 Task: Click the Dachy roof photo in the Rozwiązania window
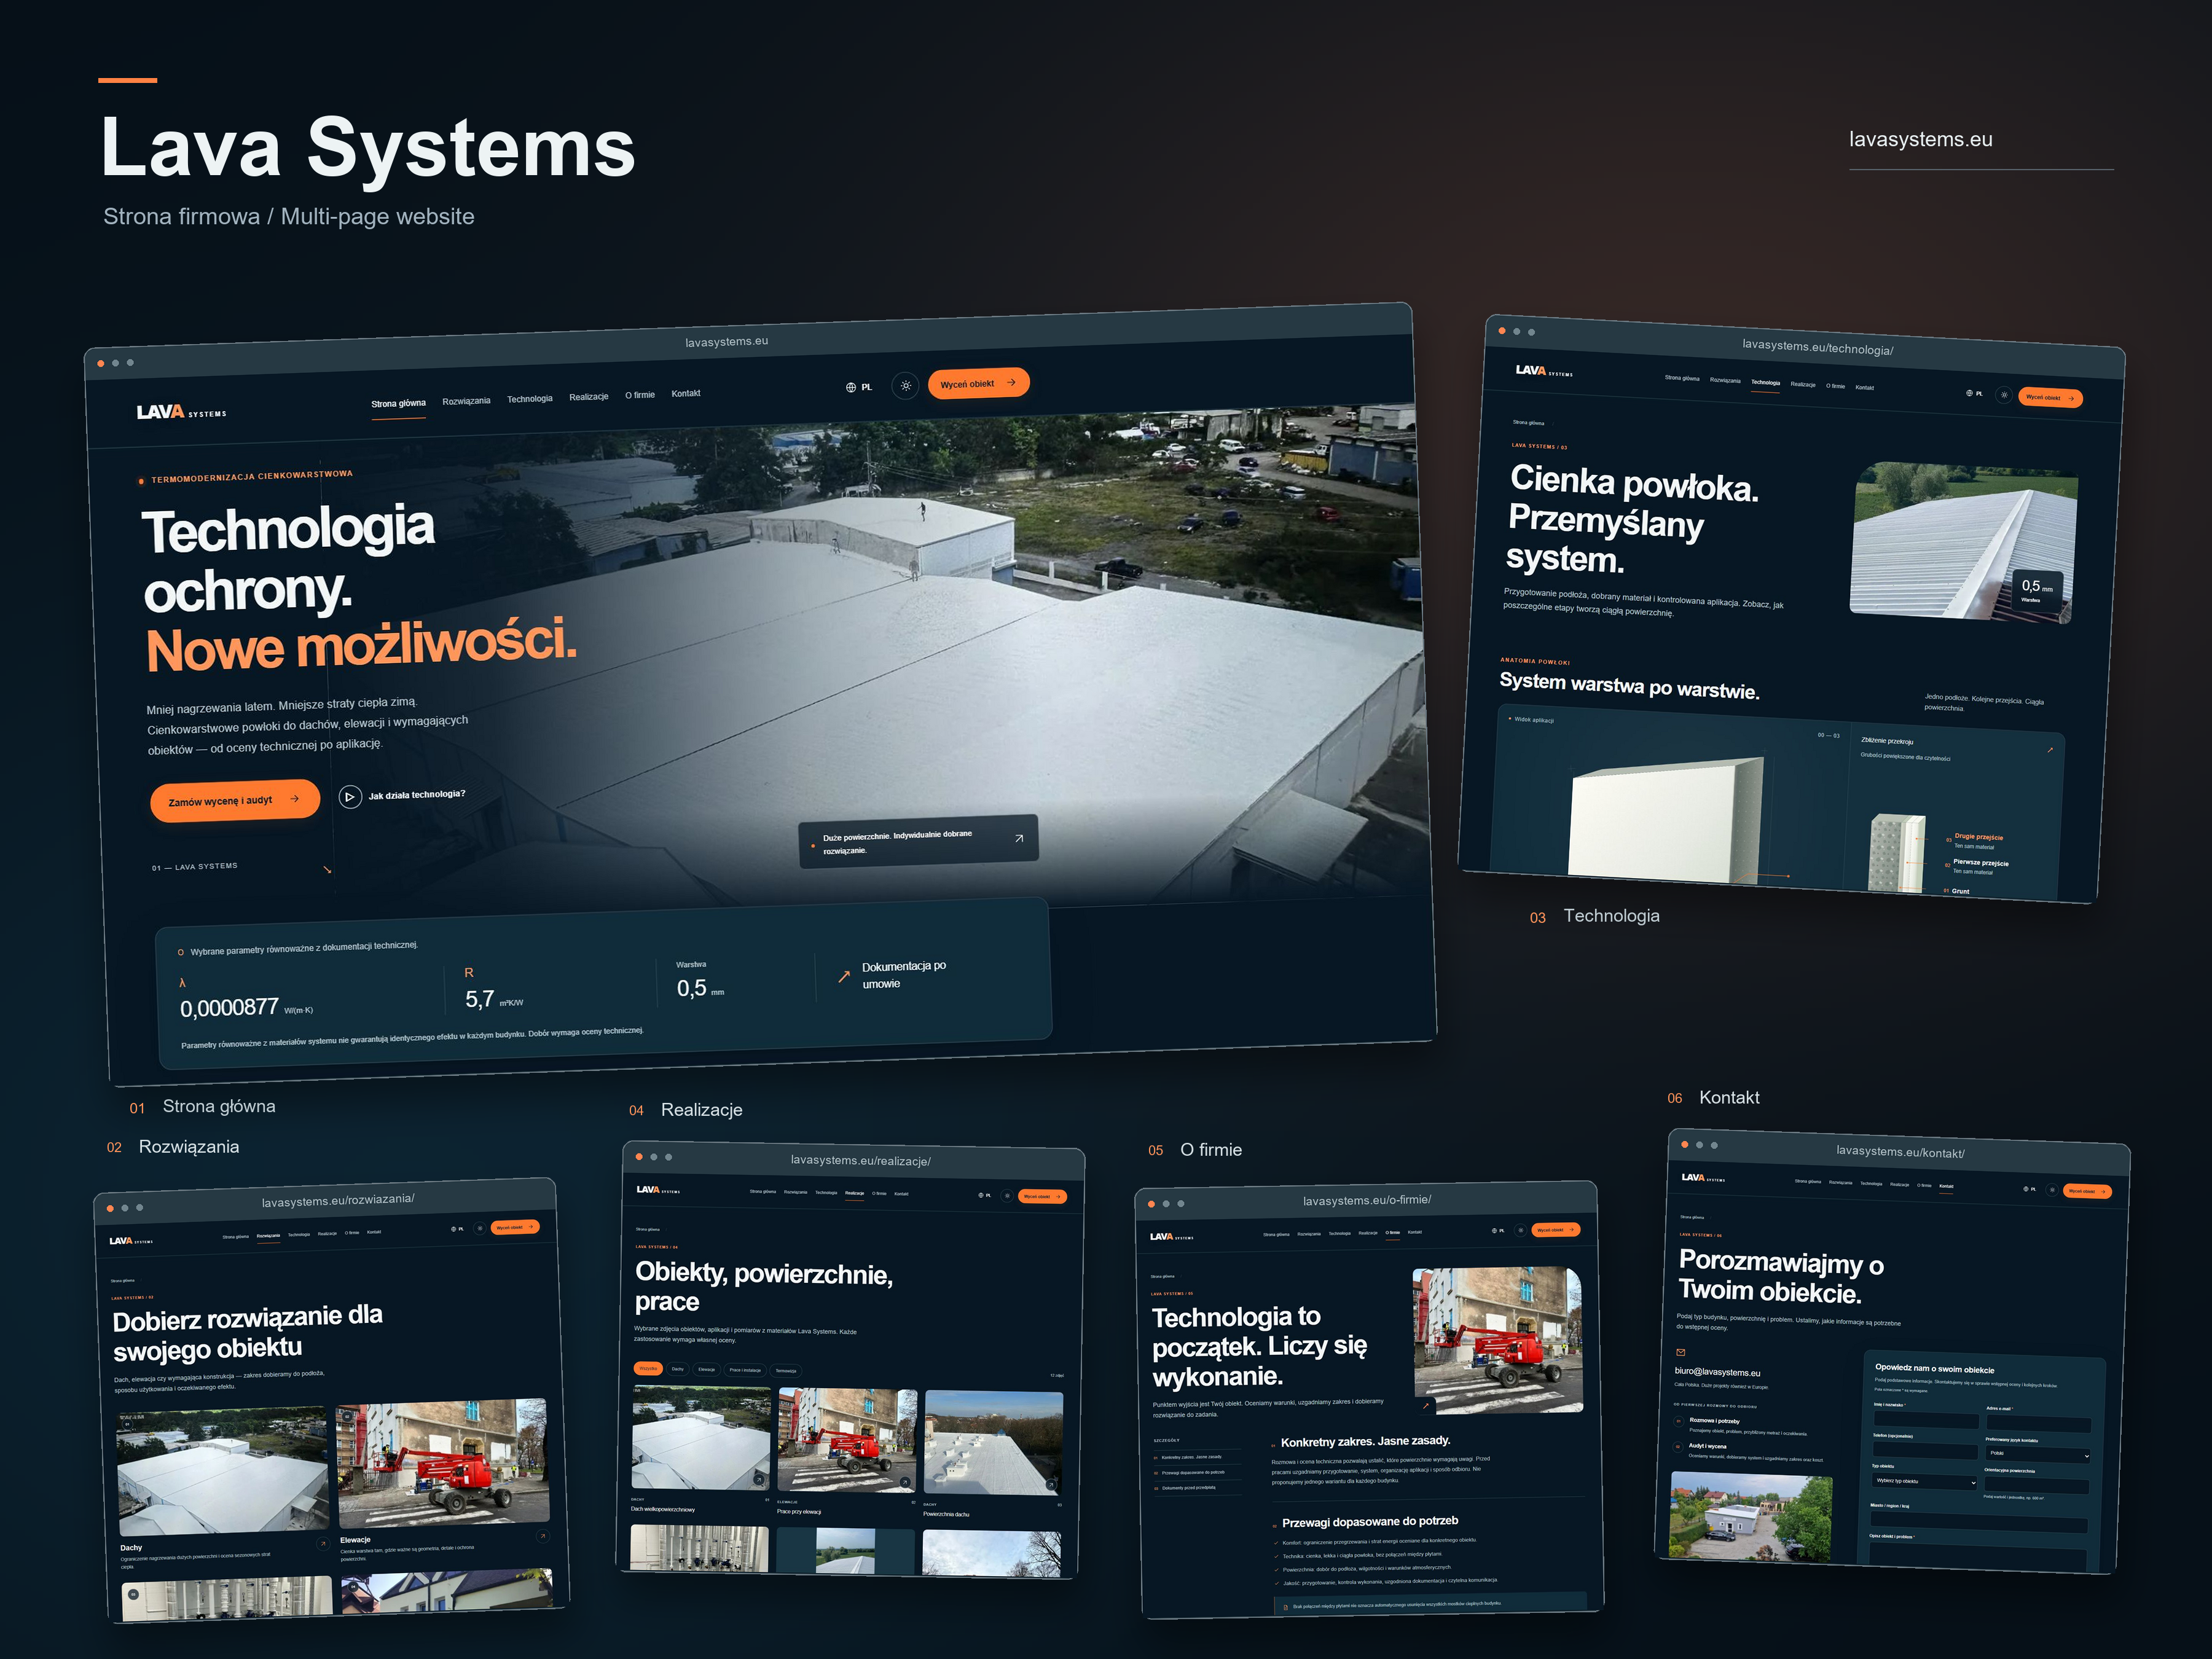point(223,1470)
